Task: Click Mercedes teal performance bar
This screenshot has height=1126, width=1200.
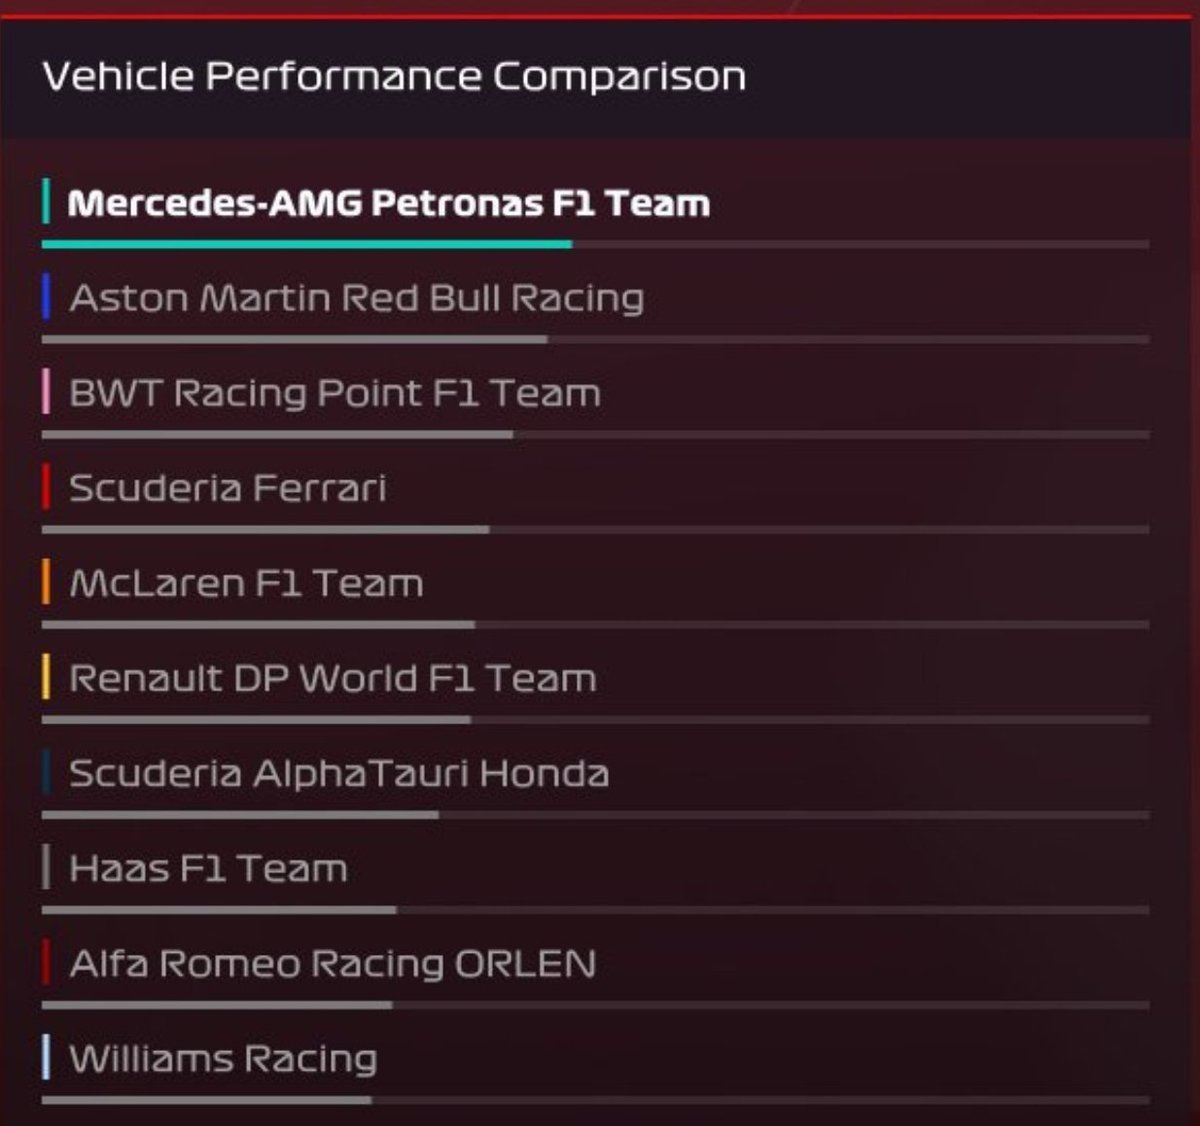Action: (307, 244)
